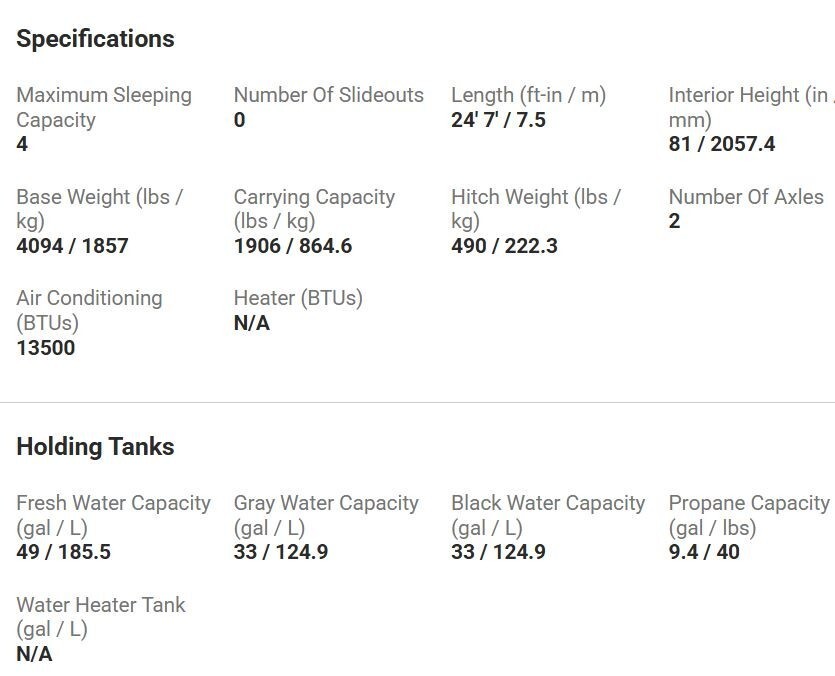Select the Carrying Capacity value 1906 / 864.6
This screenshot has width=835, height=676.
pyautogui.click(x=292, y=246)
